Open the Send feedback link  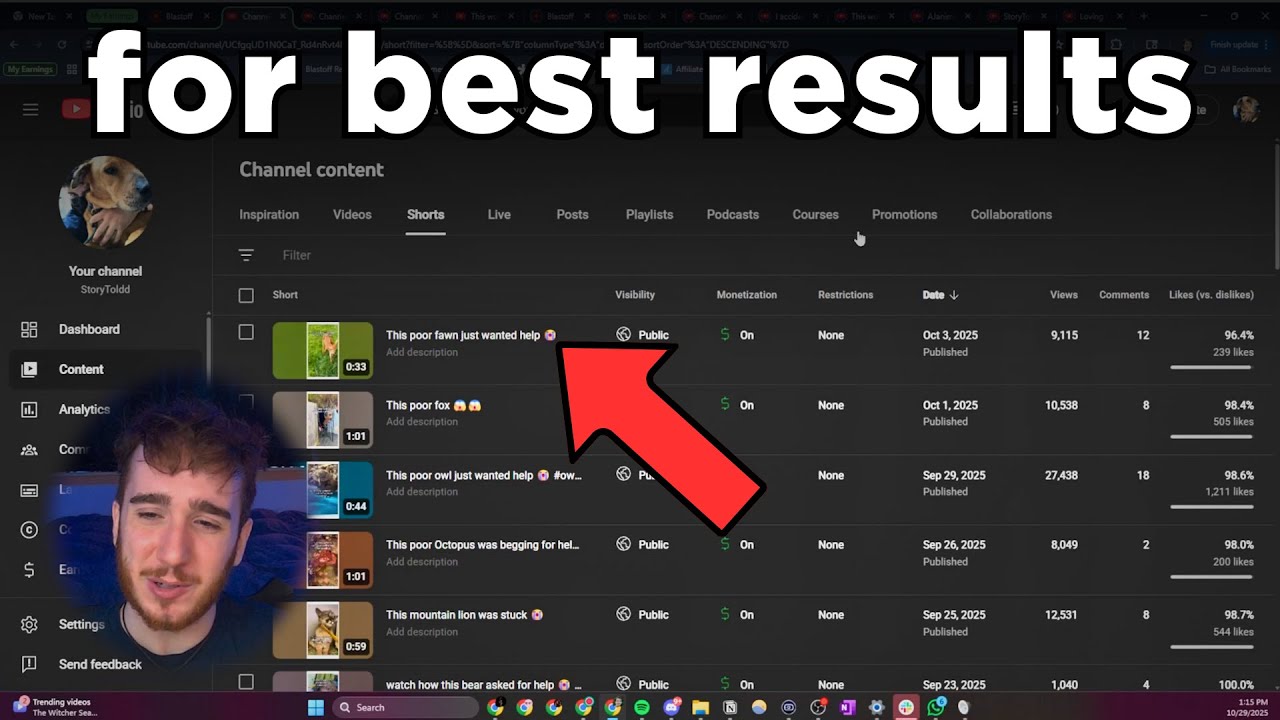[100, 664]
